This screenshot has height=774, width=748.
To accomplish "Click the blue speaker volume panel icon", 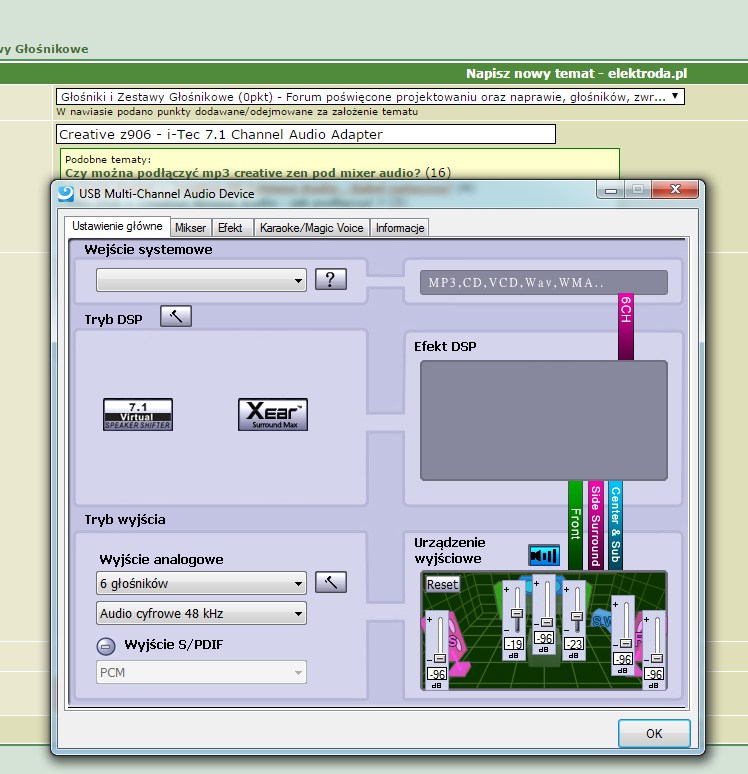I will 544,555.
